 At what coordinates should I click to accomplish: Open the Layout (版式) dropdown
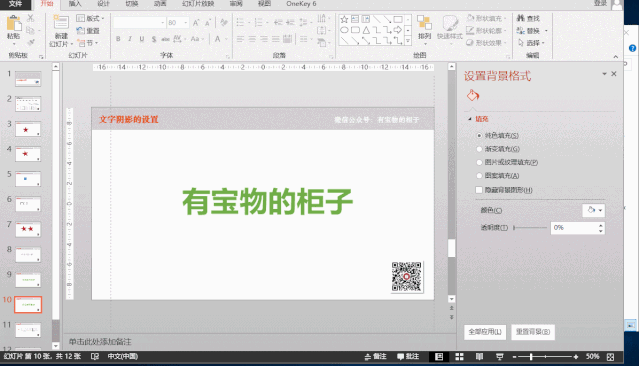coord(90,18)
